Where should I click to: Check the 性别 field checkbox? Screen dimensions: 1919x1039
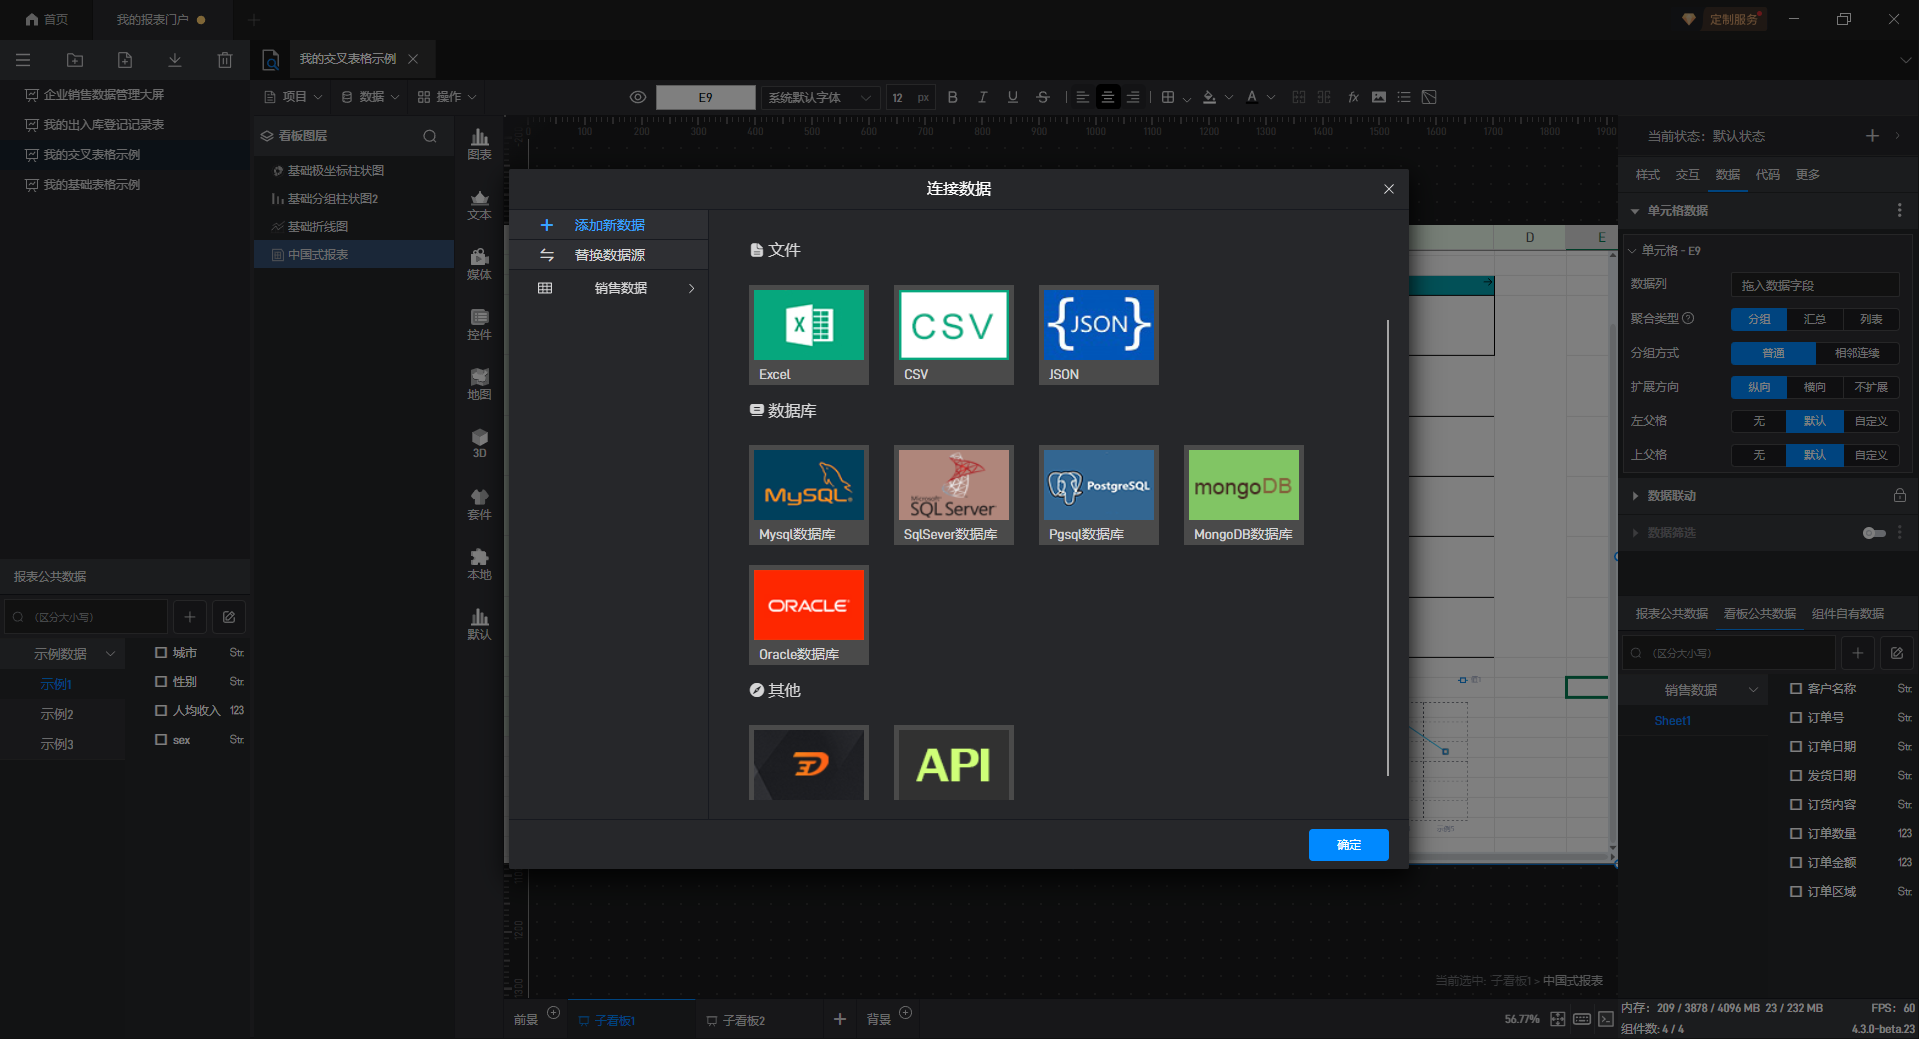click(x=160, y=681)
